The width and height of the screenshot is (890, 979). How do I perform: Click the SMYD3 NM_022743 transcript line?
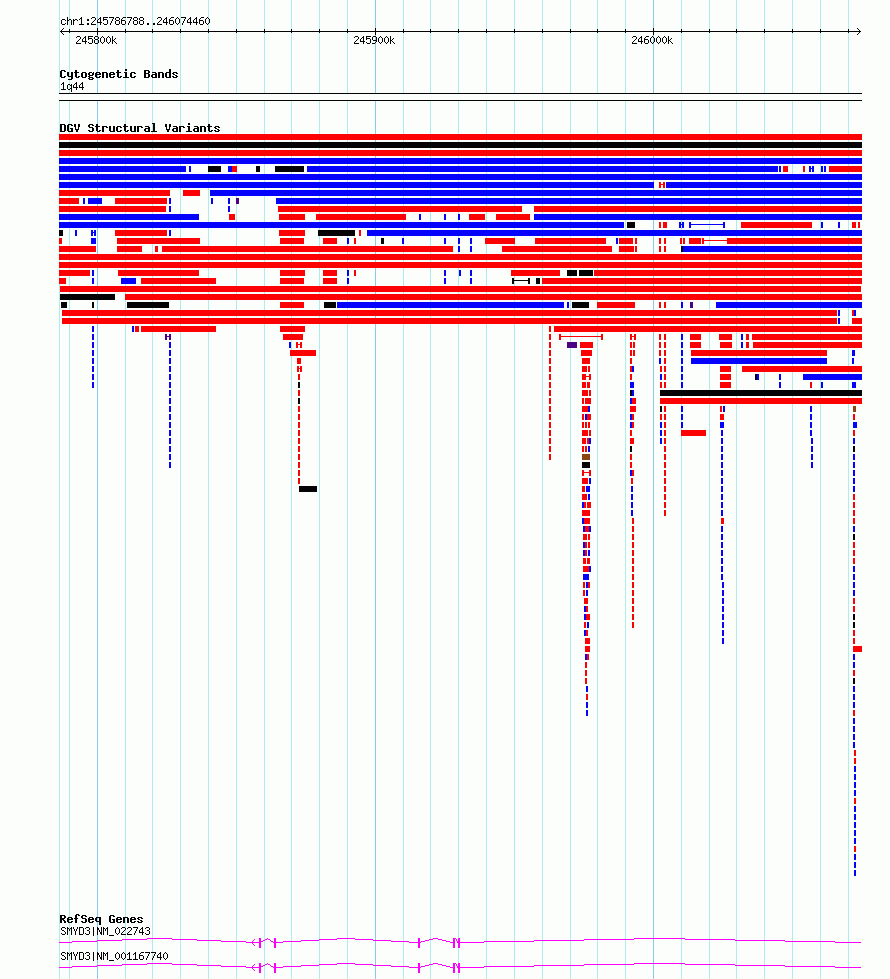click(460, 942)
